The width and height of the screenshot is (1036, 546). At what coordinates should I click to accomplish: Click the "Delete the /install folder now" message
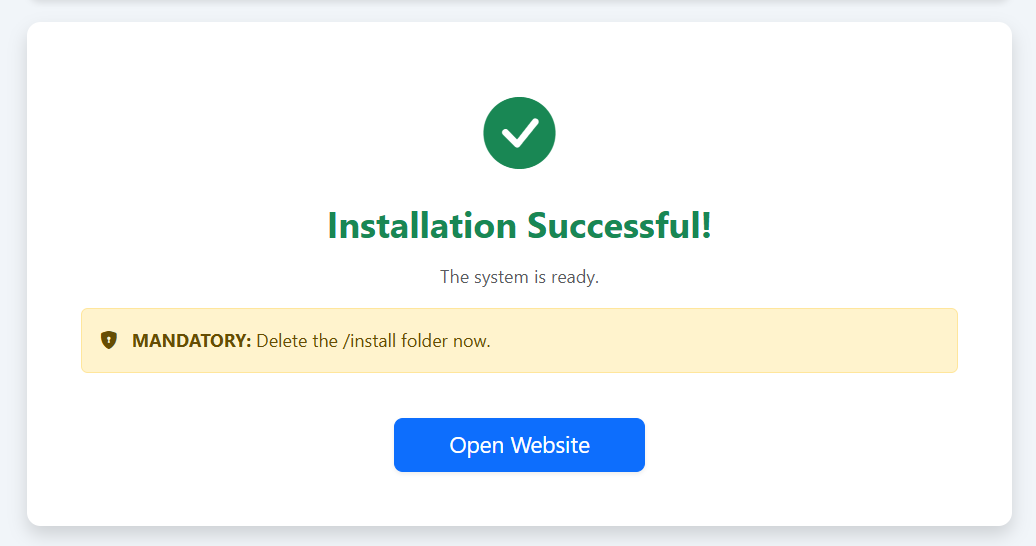(373, 341)
